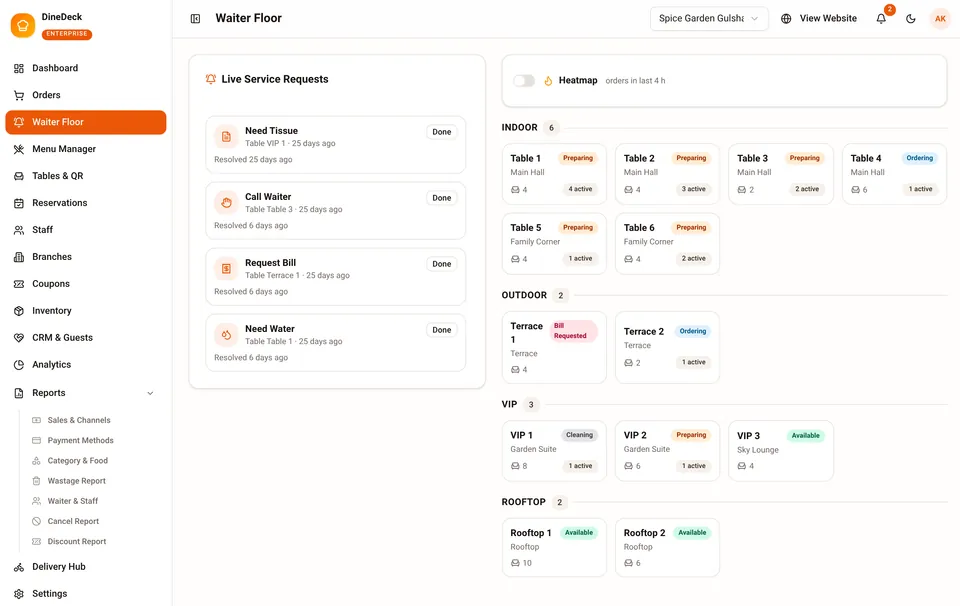Click the Analytics pie chart icon
Screen dimensions: 960x606
[x=19, y=364]
